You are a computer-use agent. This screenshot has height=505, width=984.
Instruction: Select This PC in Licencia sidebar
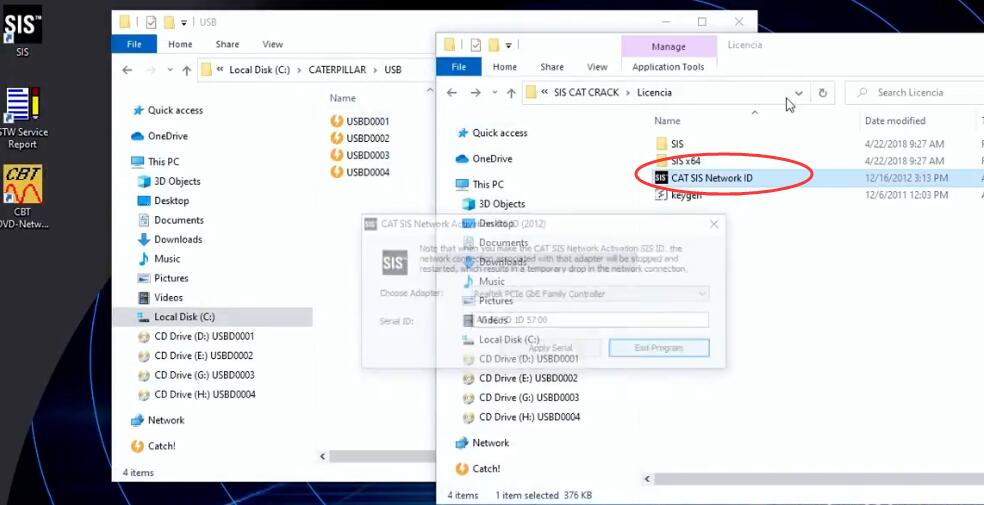tap(480, 184)
